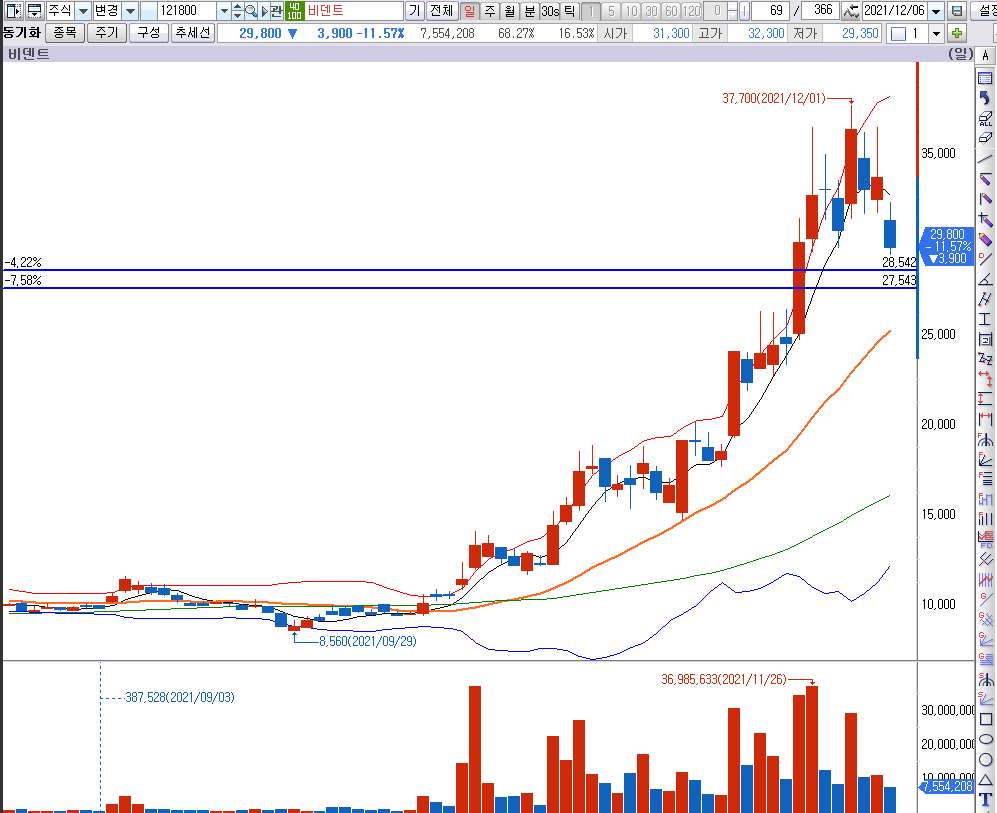Screen dimensions: 997x813
Task: Select the triangle shape tool
Action: click(x=986, y=780)
